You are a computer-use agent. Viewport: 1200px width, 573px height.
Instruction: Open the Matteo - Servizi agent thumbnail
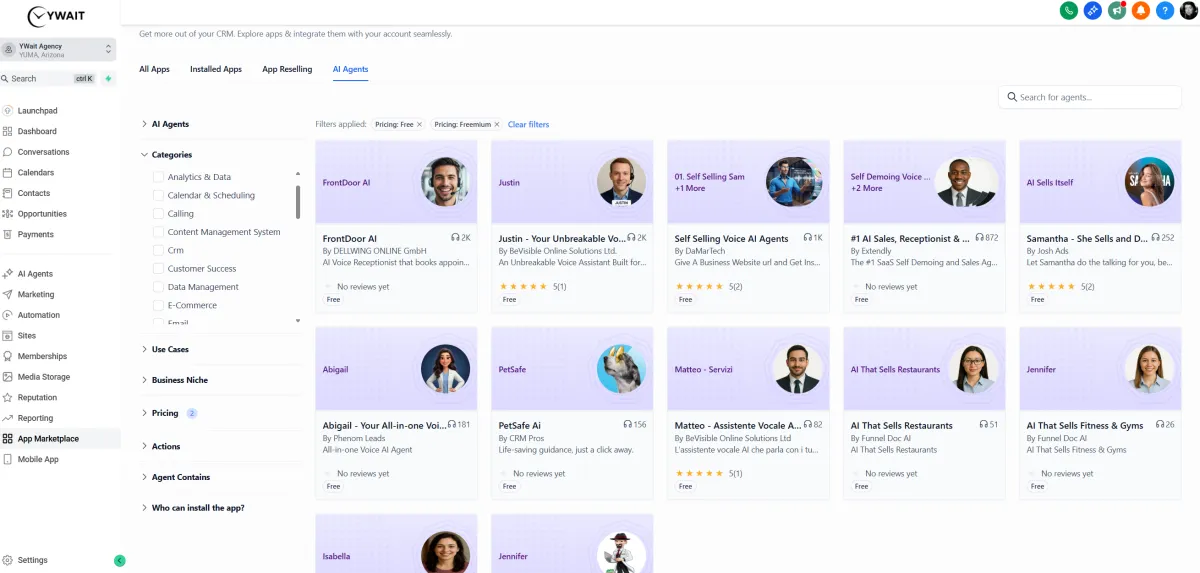[x=797, y=369]
